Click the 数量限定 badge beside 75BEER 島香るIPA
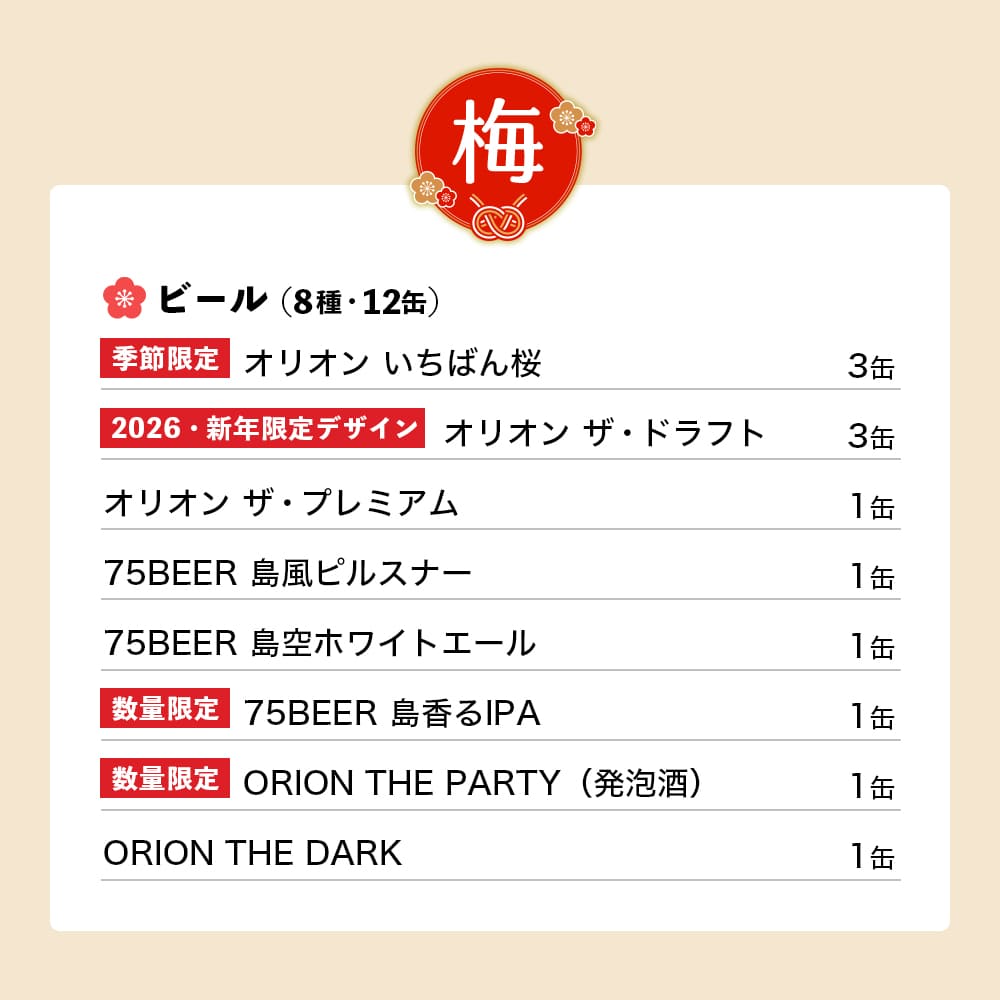 pos(165,711)
